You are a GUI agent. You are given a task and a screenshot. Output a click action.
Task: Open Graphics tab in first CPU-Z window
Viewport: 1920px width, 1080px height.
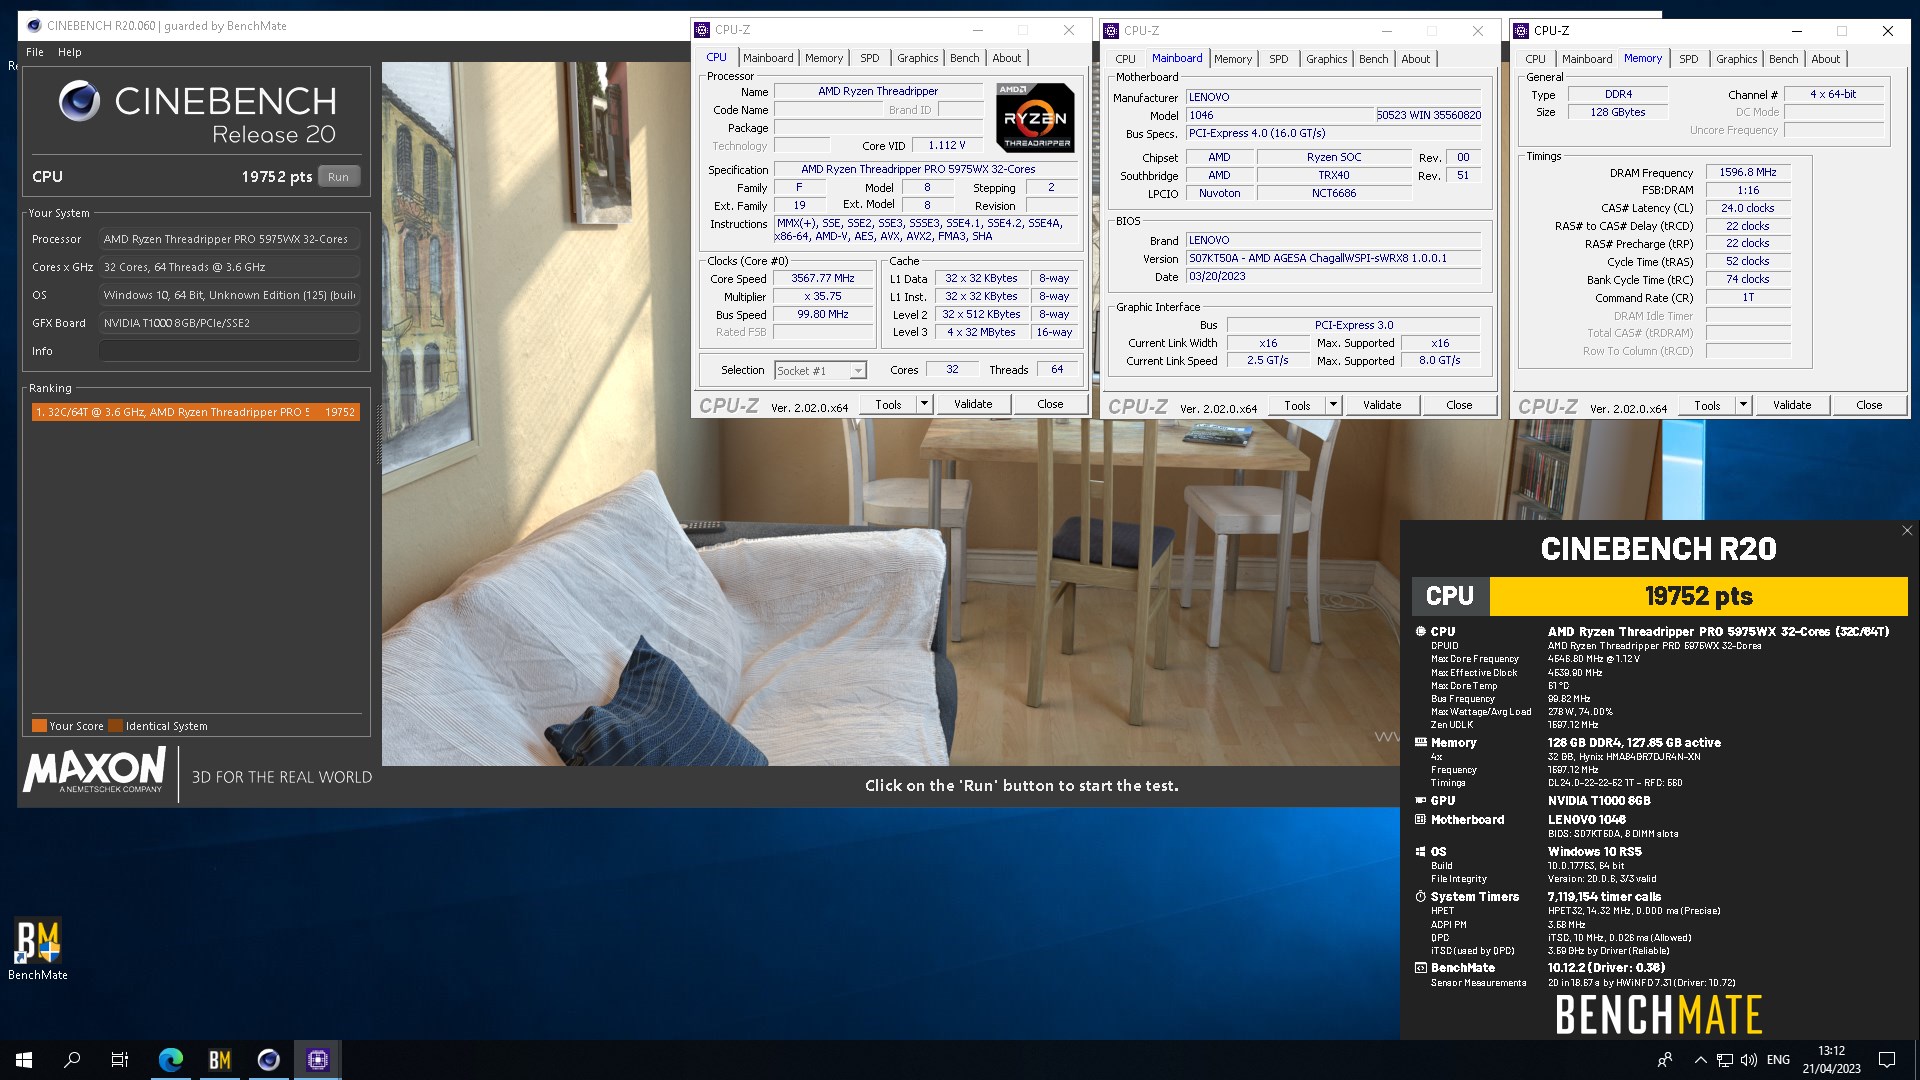tap(917, 58)
